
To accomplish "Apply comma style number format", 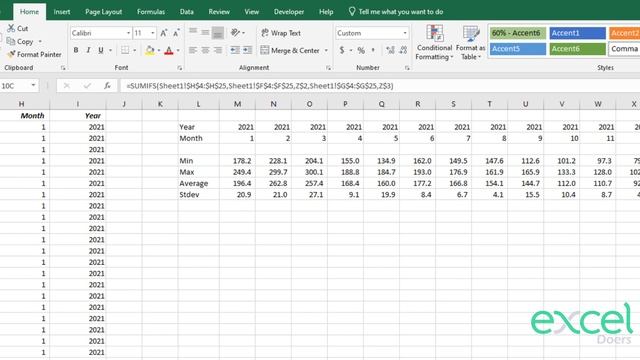I will pos(373,50).
